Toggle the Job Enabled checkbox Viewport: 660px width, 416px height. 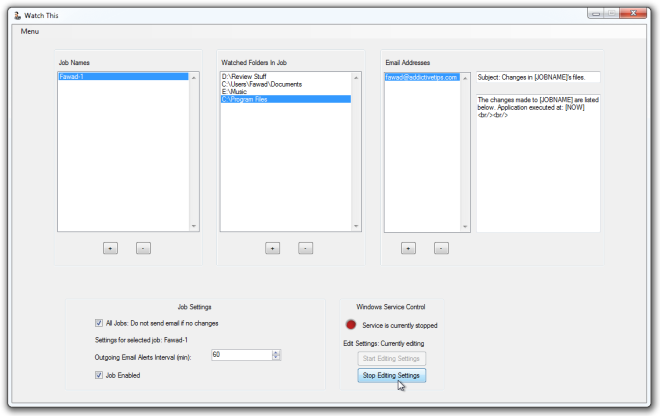(99, 375)
